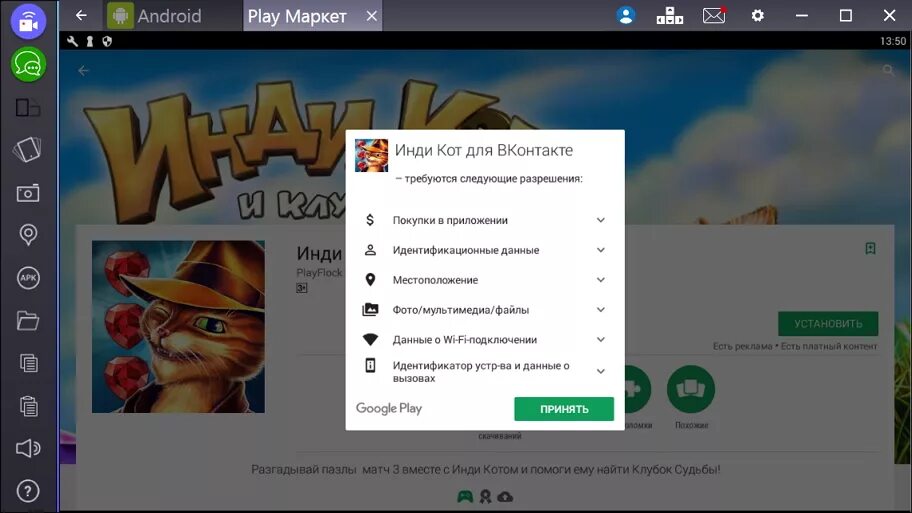Click the game description text
This screenshot has width=912, height=513.
(486, 469)
